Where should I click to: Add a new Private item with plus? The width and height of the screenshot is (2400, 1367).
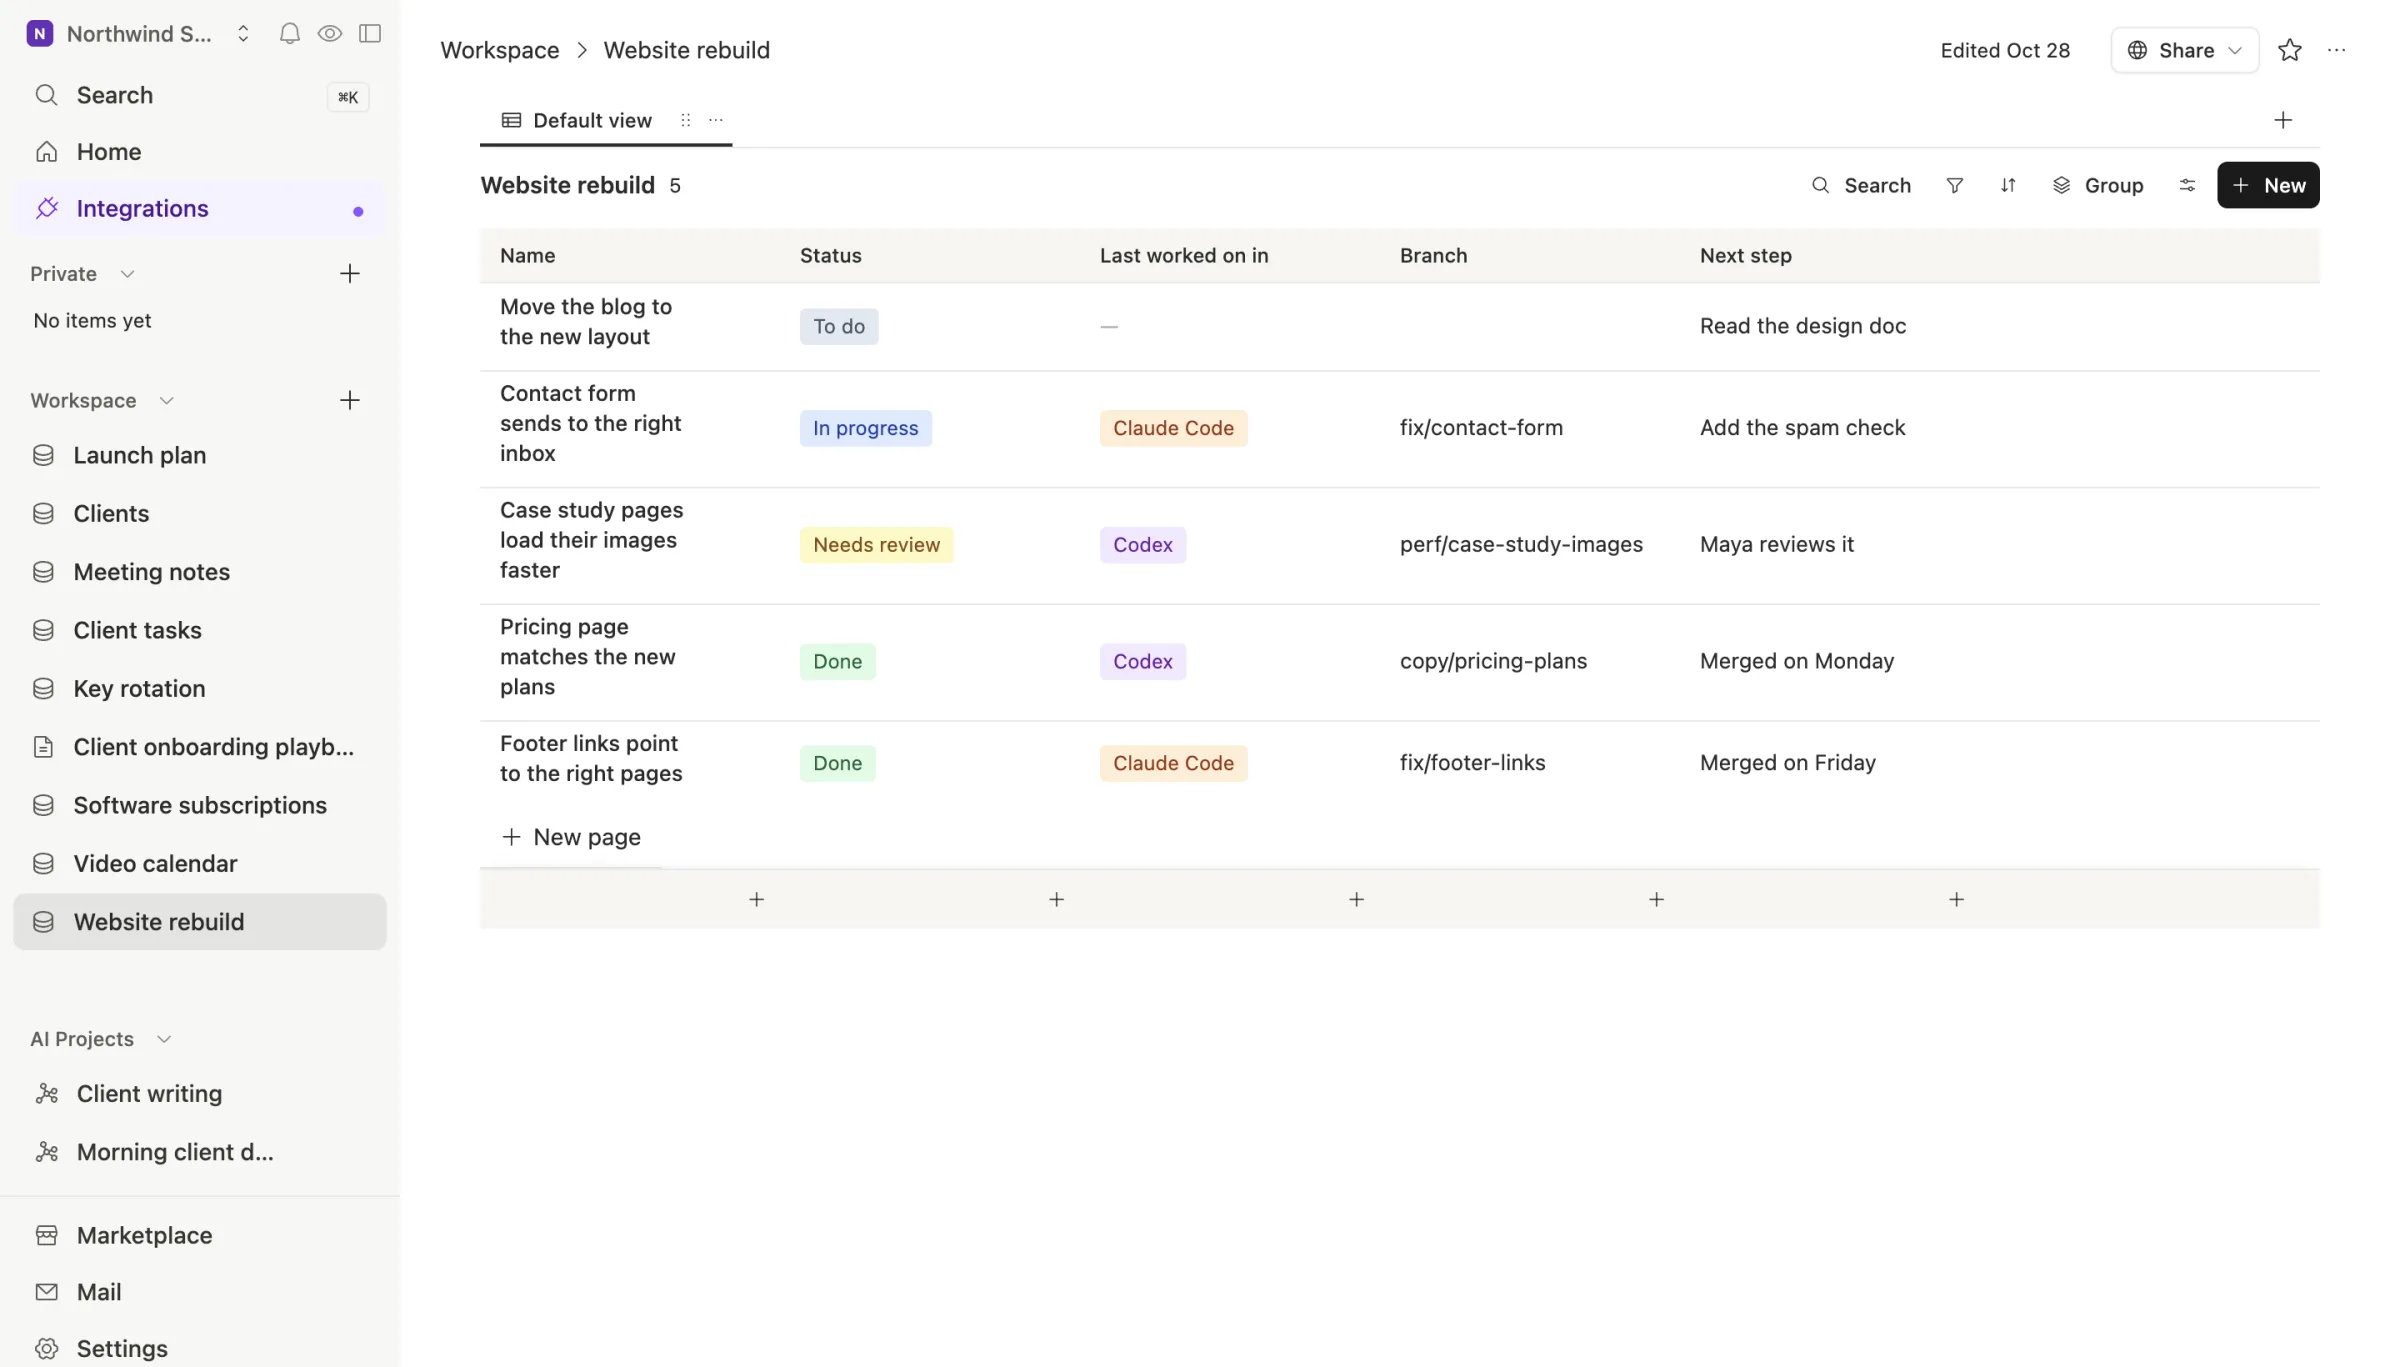point(349,274)
